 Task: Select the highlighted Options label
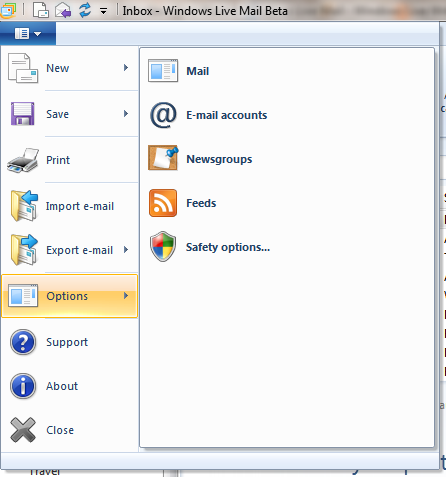[67, 296]
